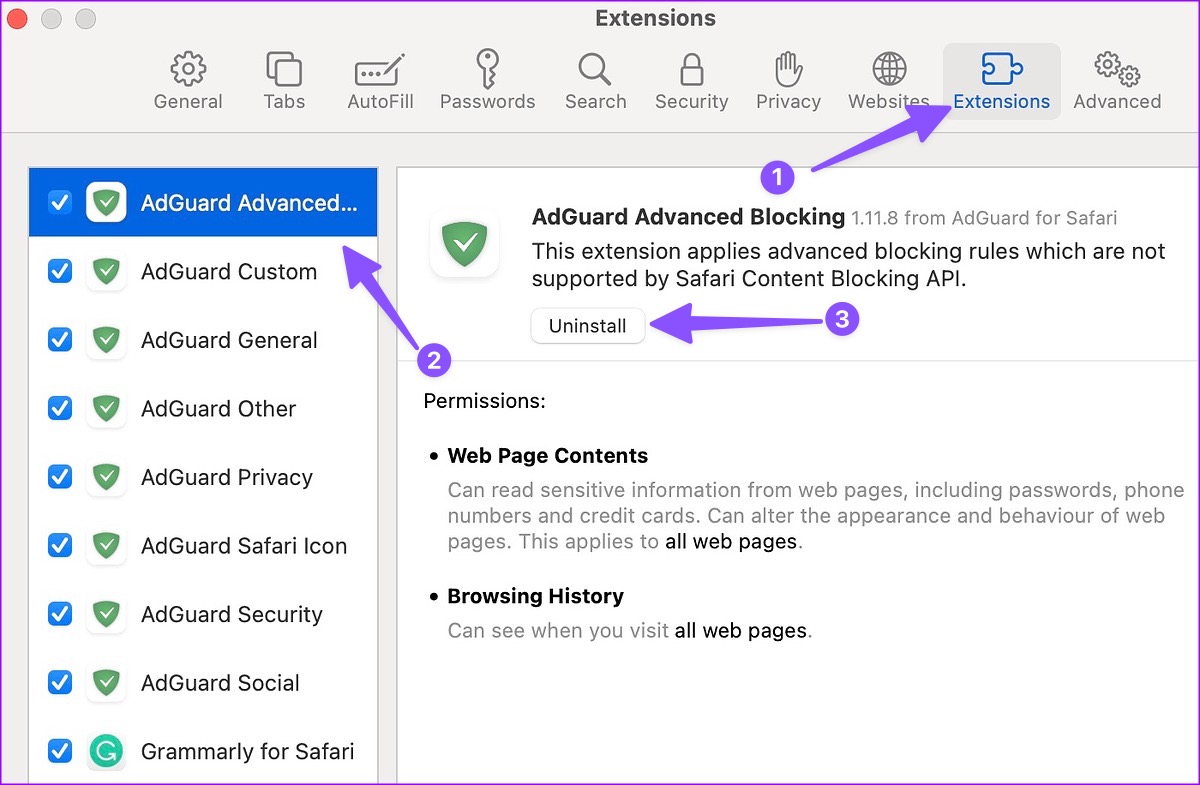Toggle the Grammarly for Safari checkbox
The image size is (1200, 785).
[60, 751]
